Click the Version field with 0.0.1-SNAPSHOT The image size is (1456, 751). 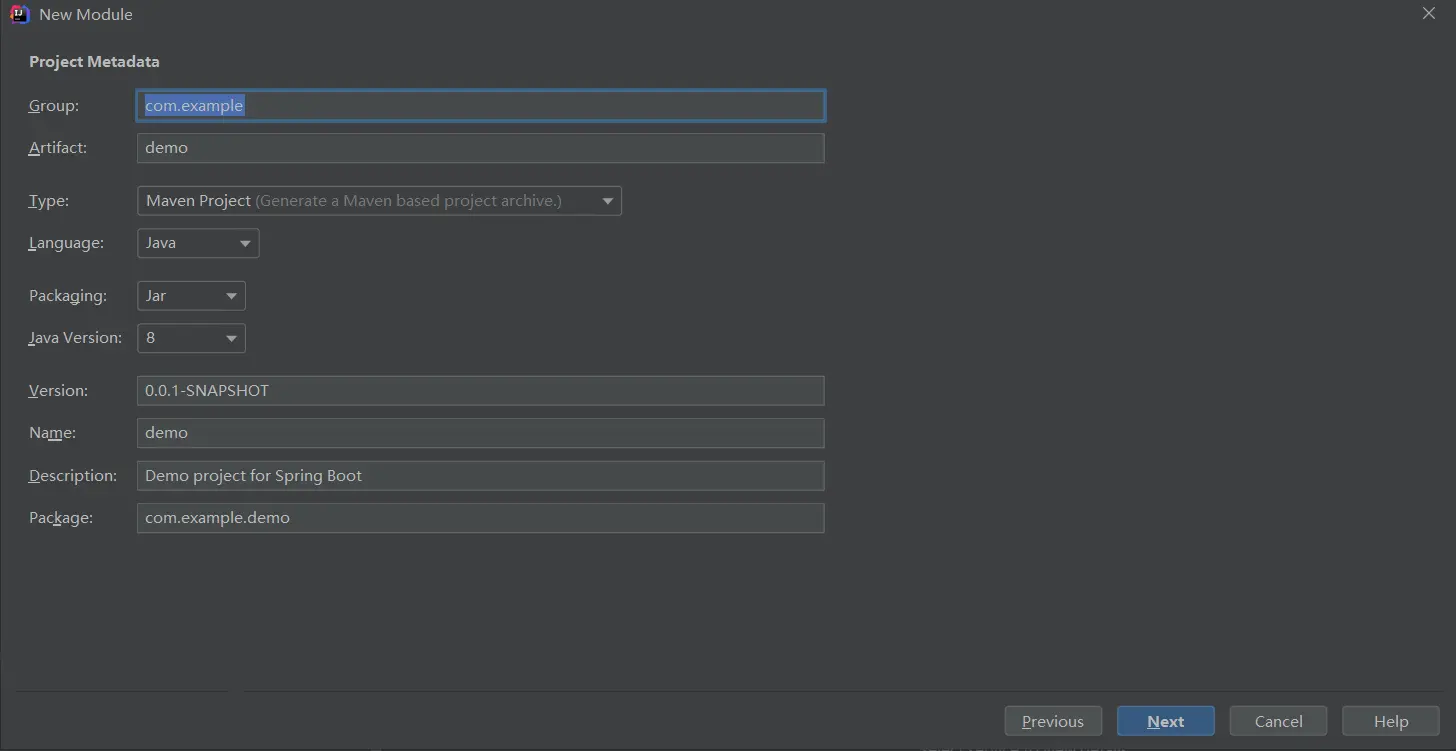tap(480, 391)
